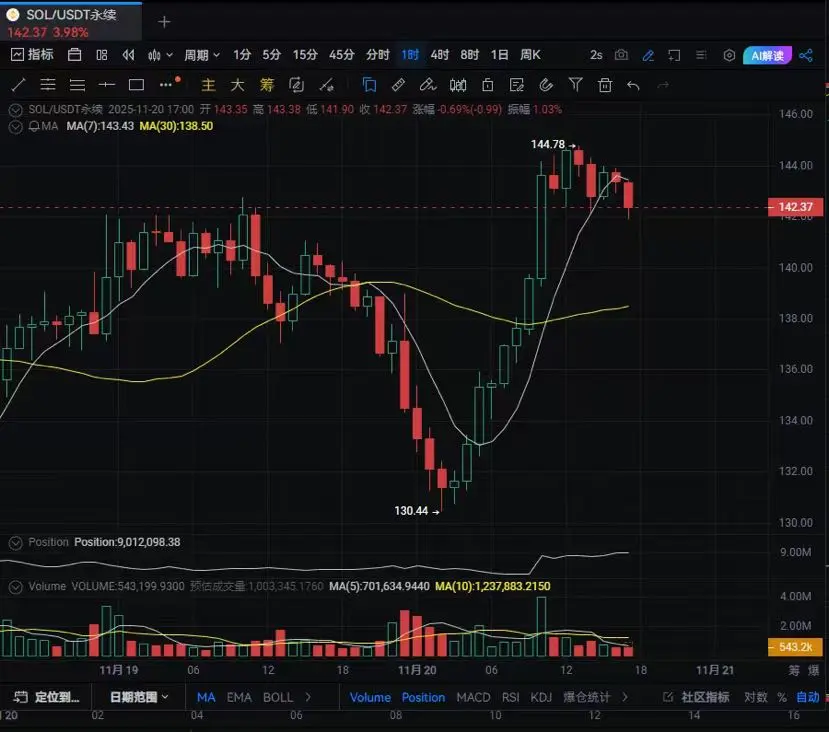
Task: Open chart settings hexagon icon
Action: point(729,55)
